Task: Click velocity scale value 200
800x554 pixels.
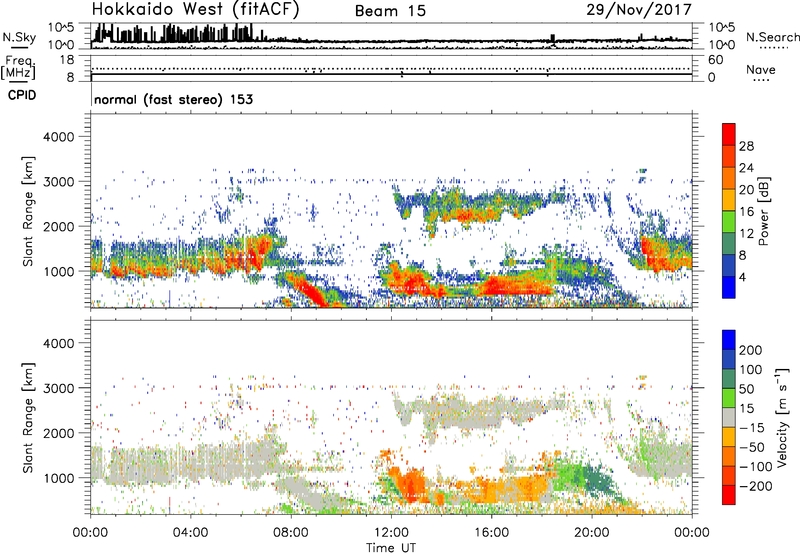Action: pos(751,350)
